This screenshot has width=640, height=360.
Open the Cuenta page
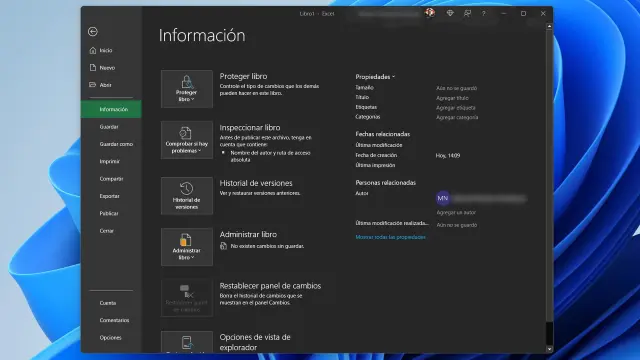pyautogui.click(x=111, y=303)
